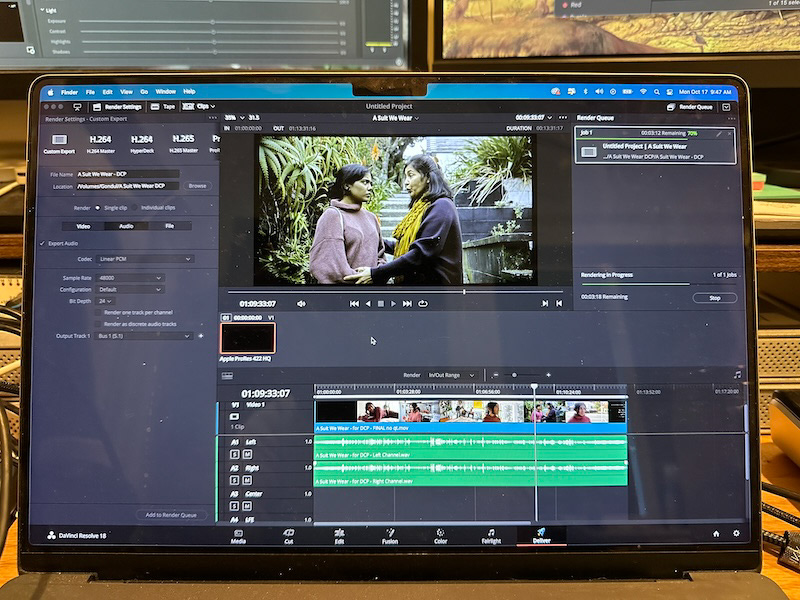The width and height of the screenshot is (800, 600).
Task: Select the Custom Export preset icon
Action: tap(59, 139)
